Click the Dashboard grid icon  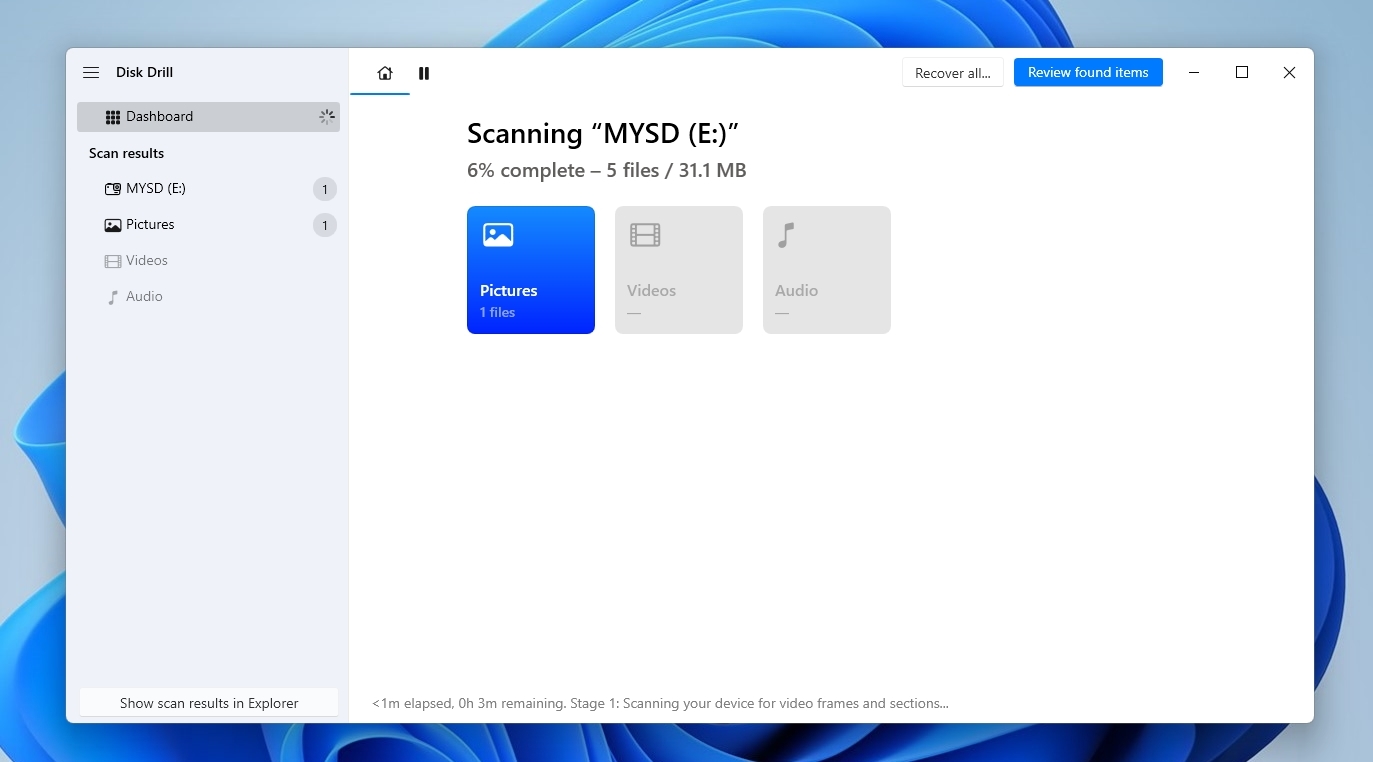(x=111, y=116)
